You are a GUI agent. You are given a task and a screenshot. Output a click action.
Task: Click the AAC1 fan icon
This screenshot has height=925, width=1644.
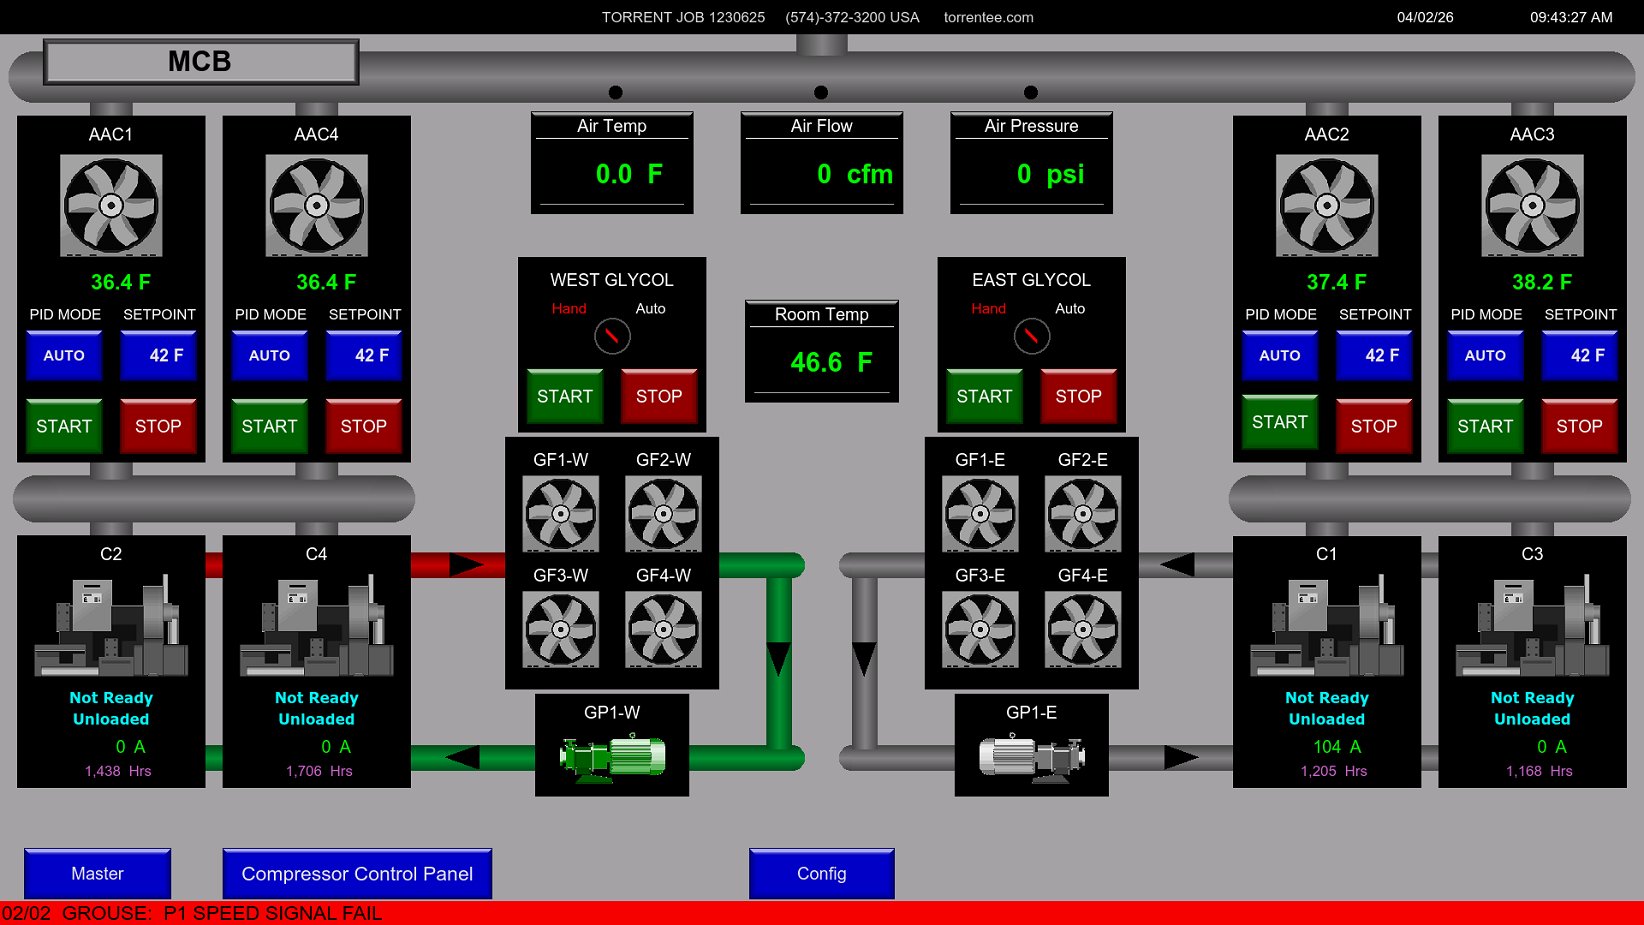pos(111,205)
